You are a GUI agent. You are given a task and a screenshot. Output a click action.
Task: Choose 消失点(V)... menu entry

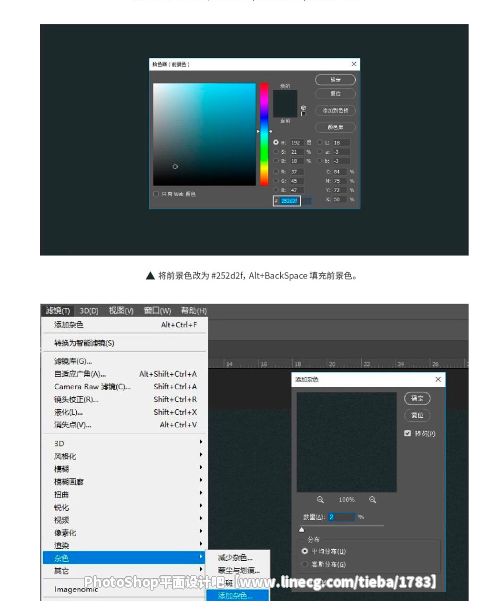(x=125, y=425)
